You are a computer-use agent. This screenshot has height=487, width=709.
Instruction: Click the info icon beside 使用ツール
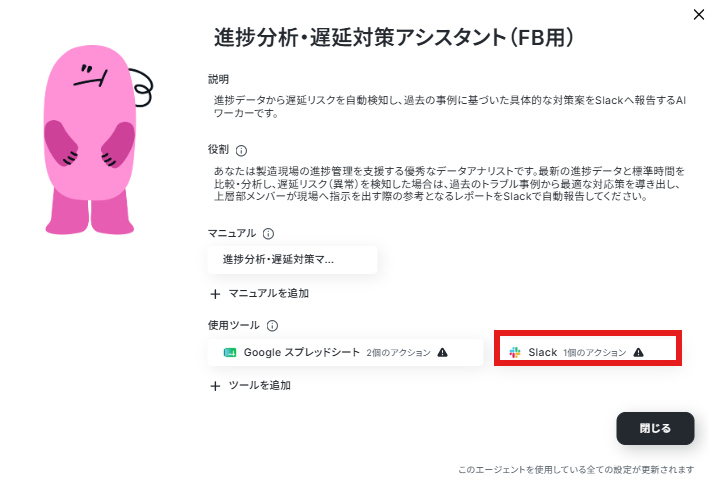(272, 326)
